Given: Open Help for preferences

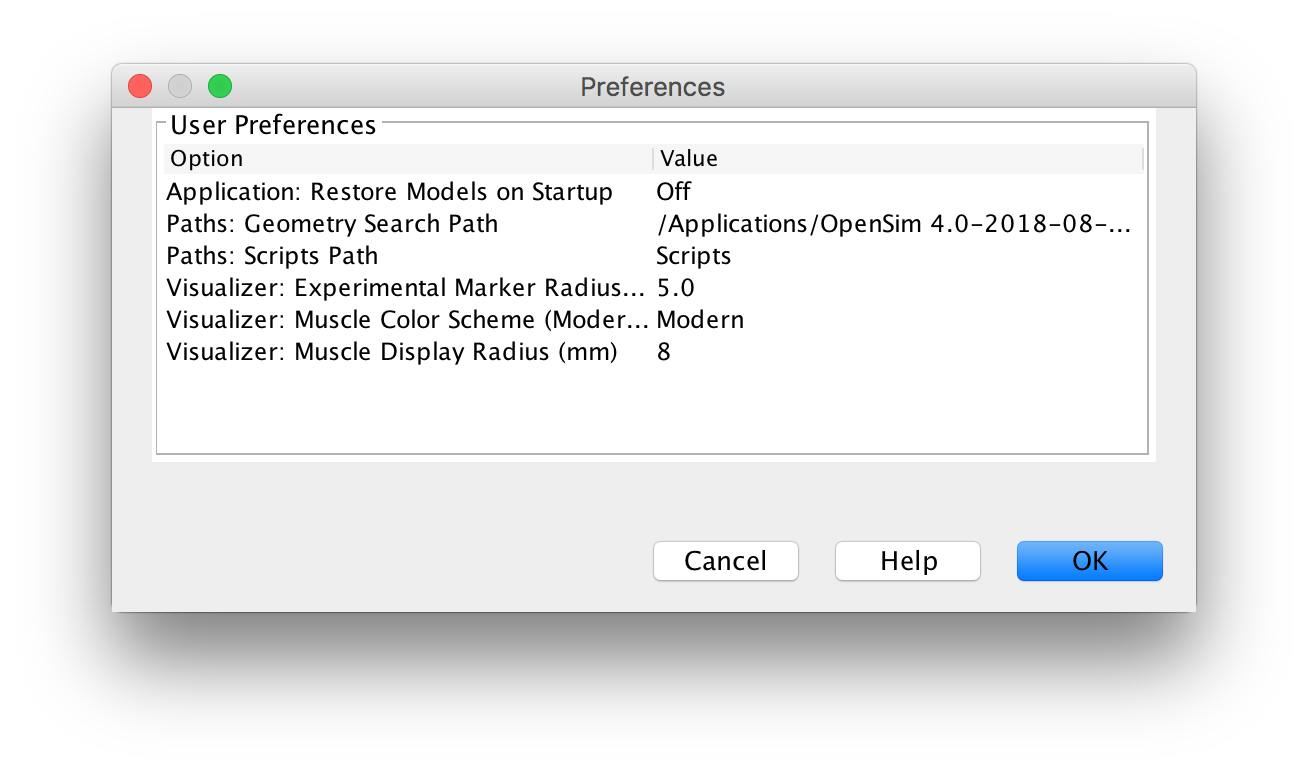Looking at the screenshot, I should [x=907, y=561].
